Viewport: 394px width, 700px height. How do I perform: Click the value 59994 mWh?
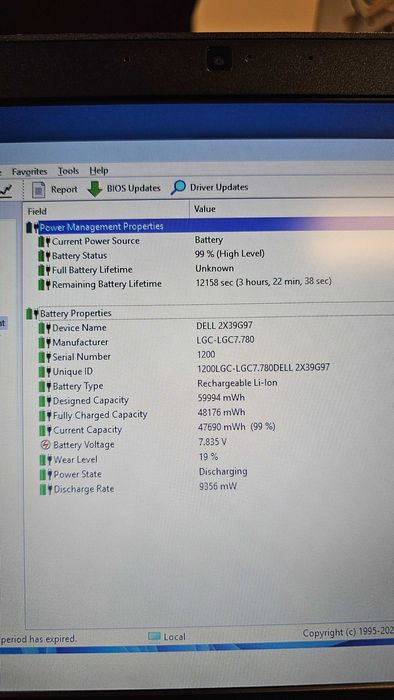tap(221, 397)
